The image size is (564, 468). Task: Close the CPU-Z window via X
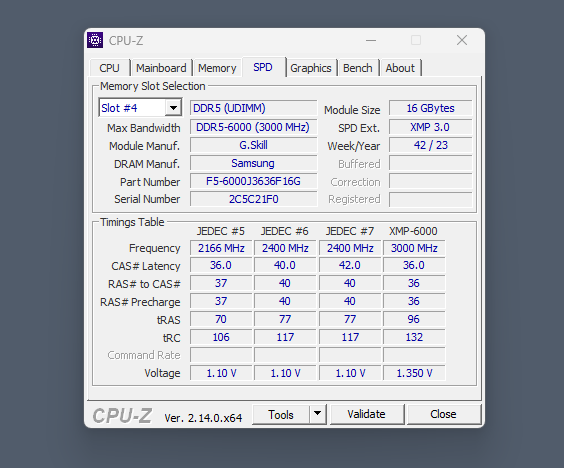462,40
